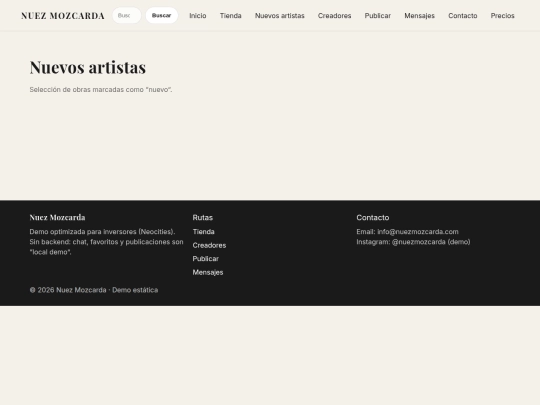Open the Inicio nav link
This screenshot has height=405, width=540.
pyautogui.click(x=198, y=16)
